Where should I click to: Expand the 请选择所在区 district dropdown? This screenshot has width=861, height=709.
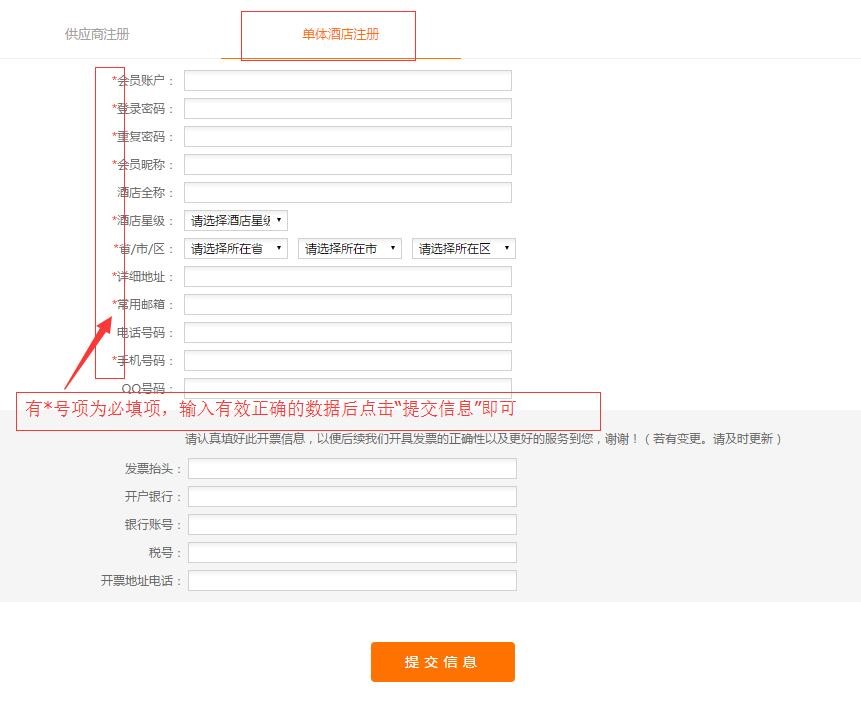click(464, 249)
